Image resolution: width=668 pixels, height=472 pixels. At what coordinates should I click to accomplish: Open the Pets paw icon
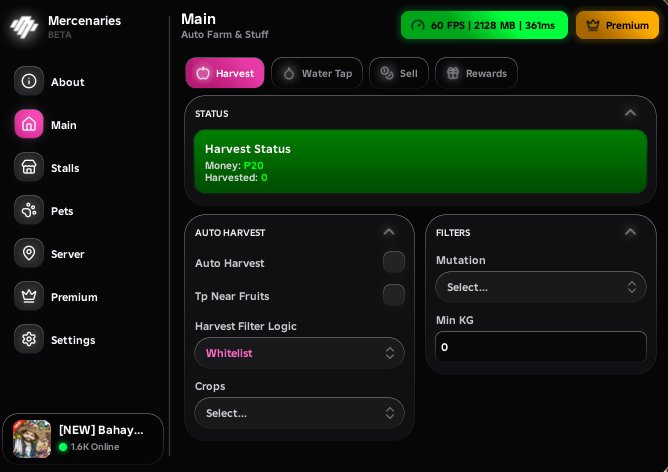pos(29,210)
